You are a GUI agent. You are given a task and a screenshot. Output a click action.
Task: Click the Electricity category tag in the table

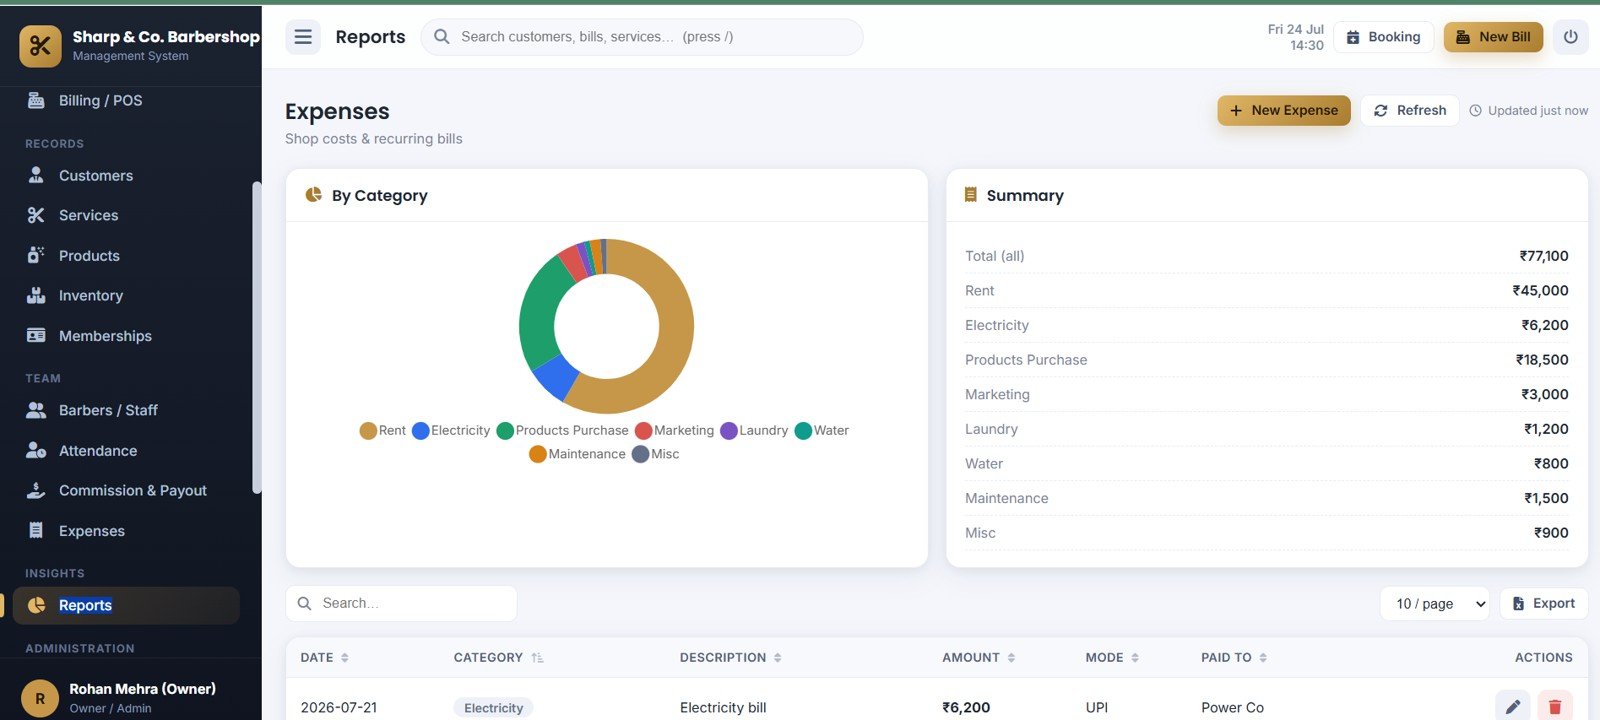(493, 708)
